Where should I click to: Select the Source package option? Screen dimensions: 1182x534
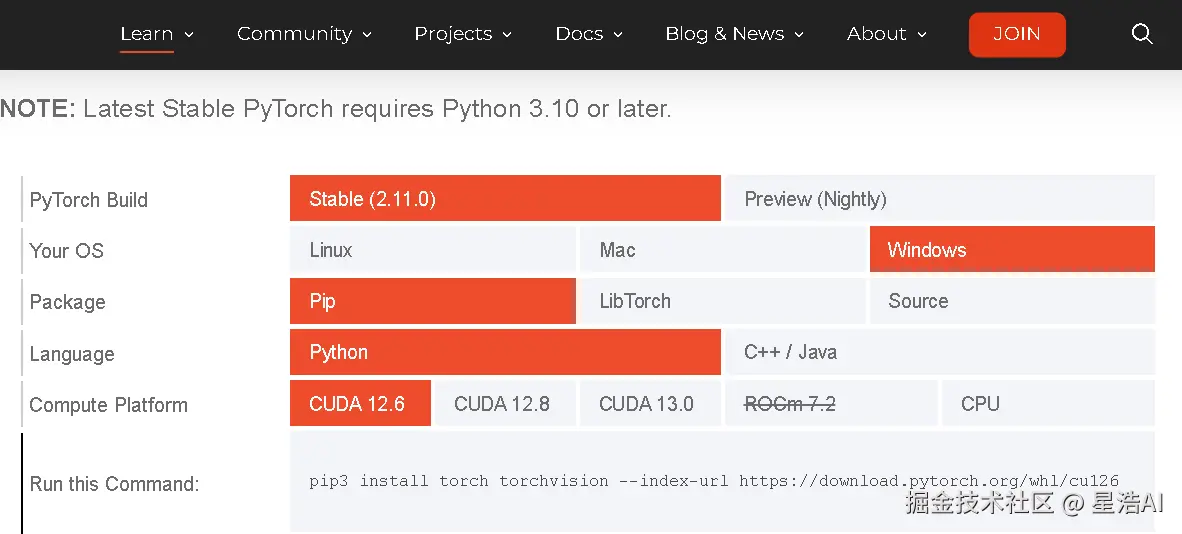[1012, 301]
